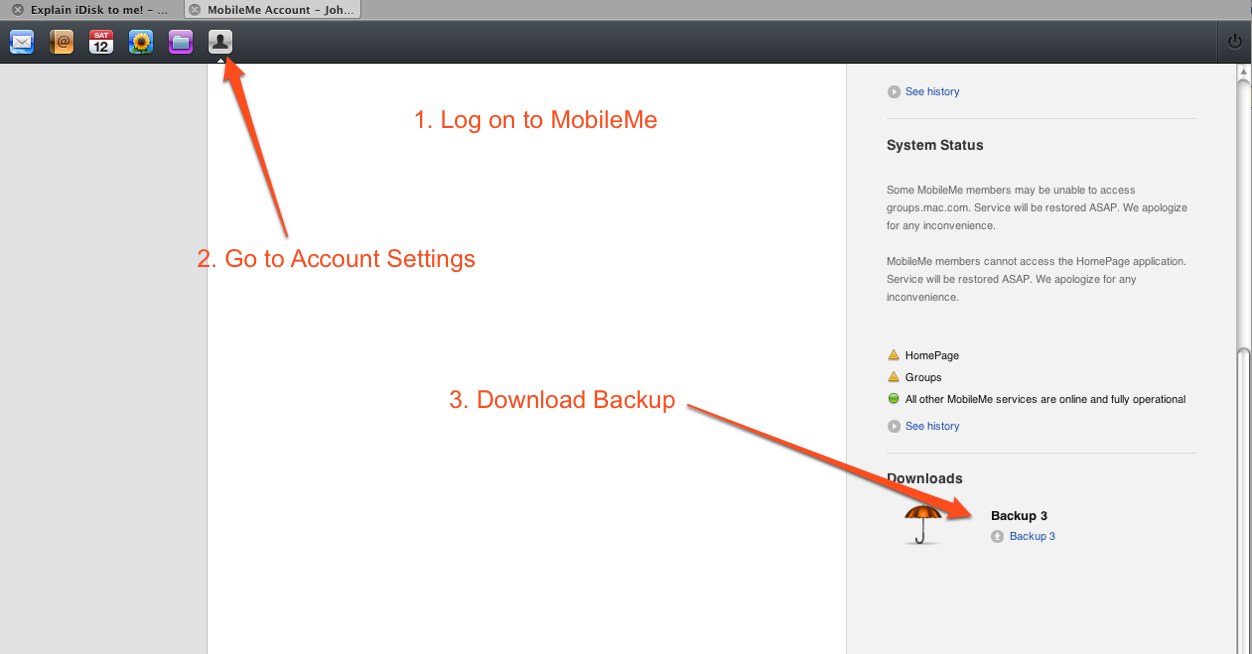Open the Calendar icon in the toolbar

pyautogui.click(x=100, y=41)
